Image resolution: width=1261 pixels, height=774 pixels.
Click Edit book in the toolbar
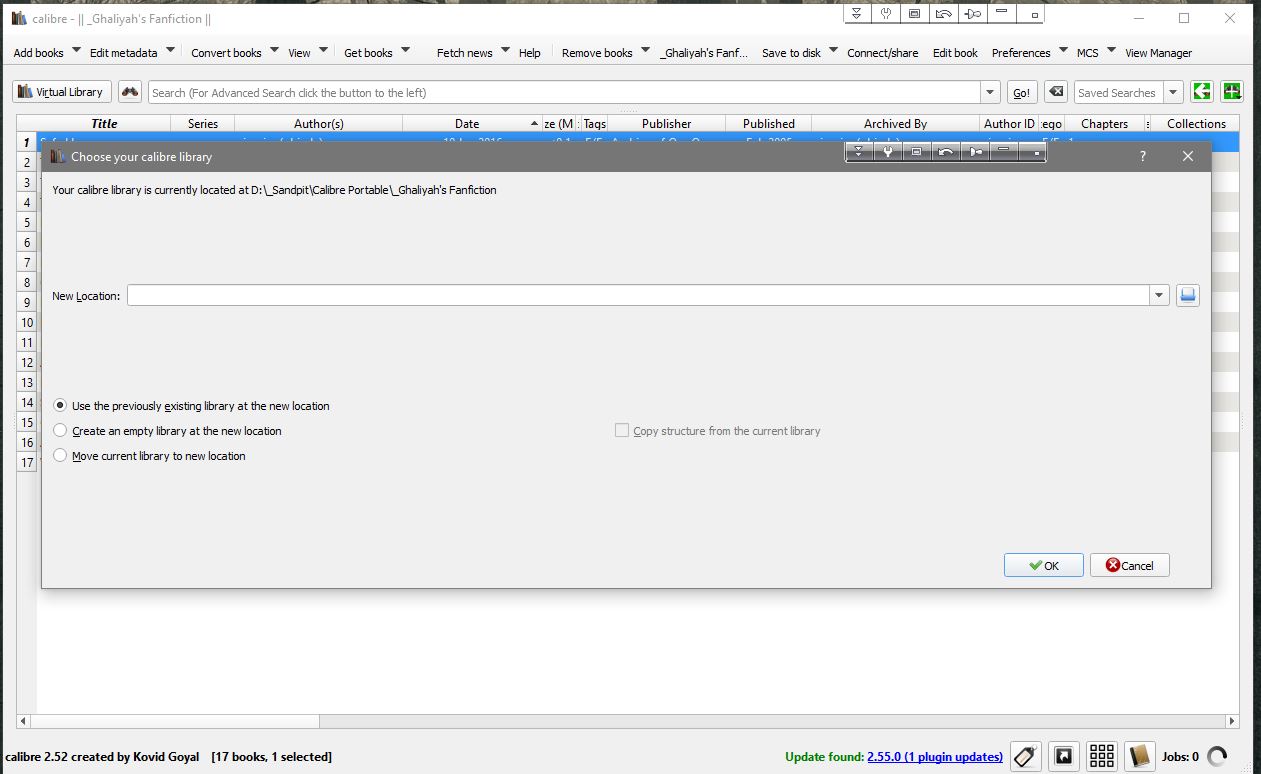[x=955, y=53]
